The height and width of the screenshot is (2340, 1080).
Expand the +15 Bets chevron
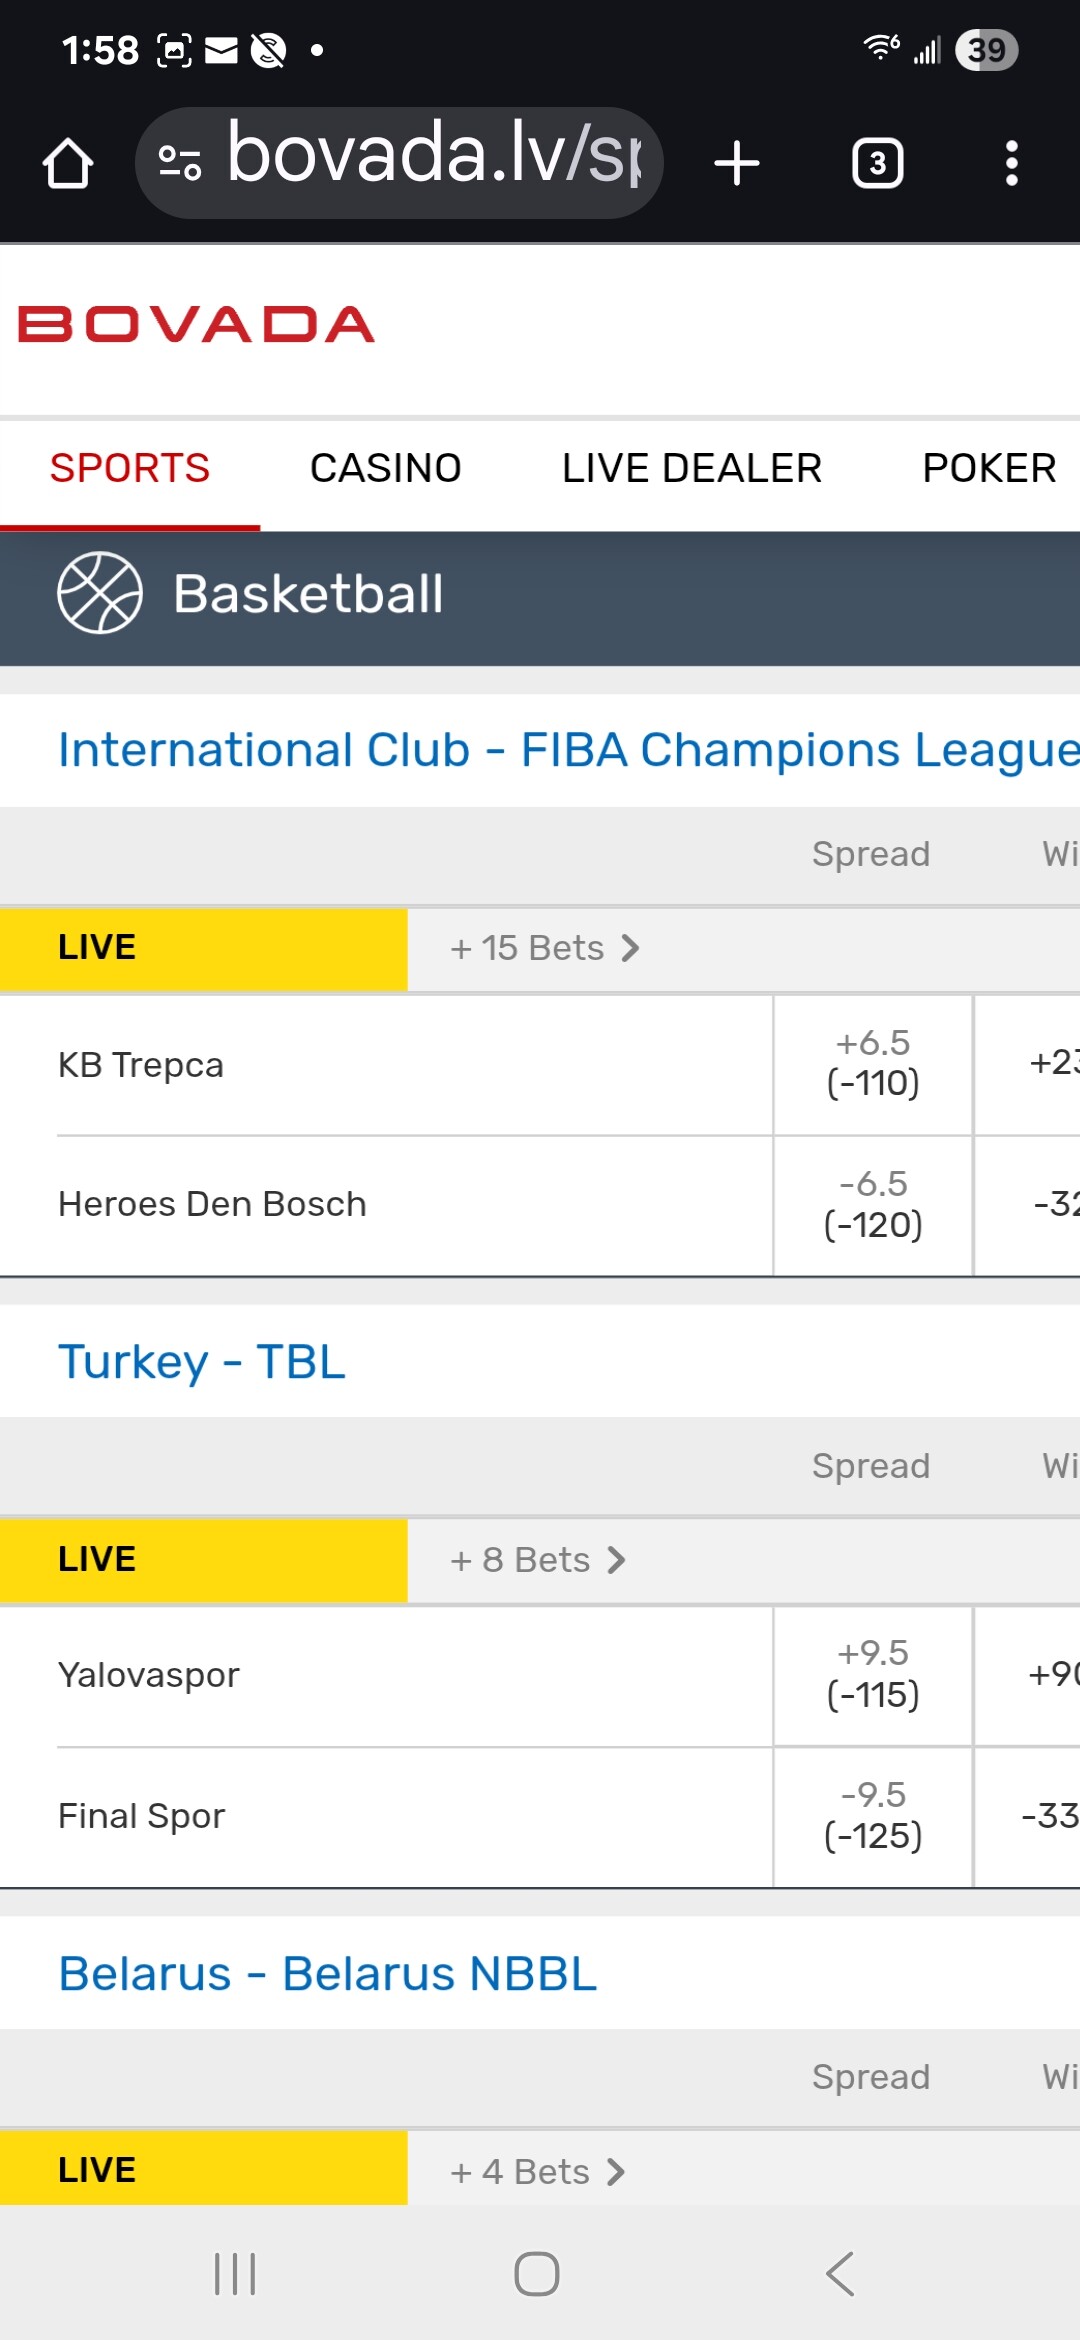point(630,948)
